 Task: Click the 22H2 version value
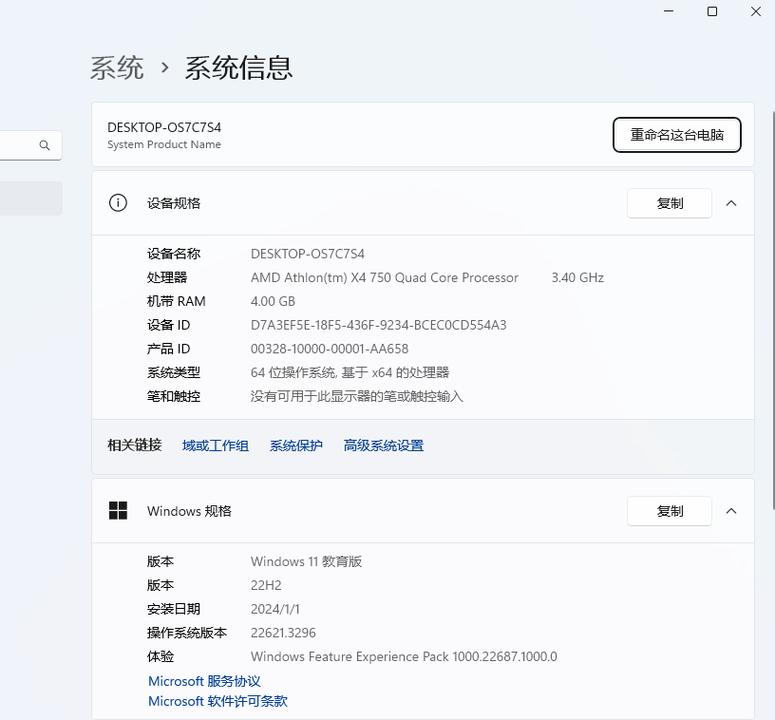point(266,586)
